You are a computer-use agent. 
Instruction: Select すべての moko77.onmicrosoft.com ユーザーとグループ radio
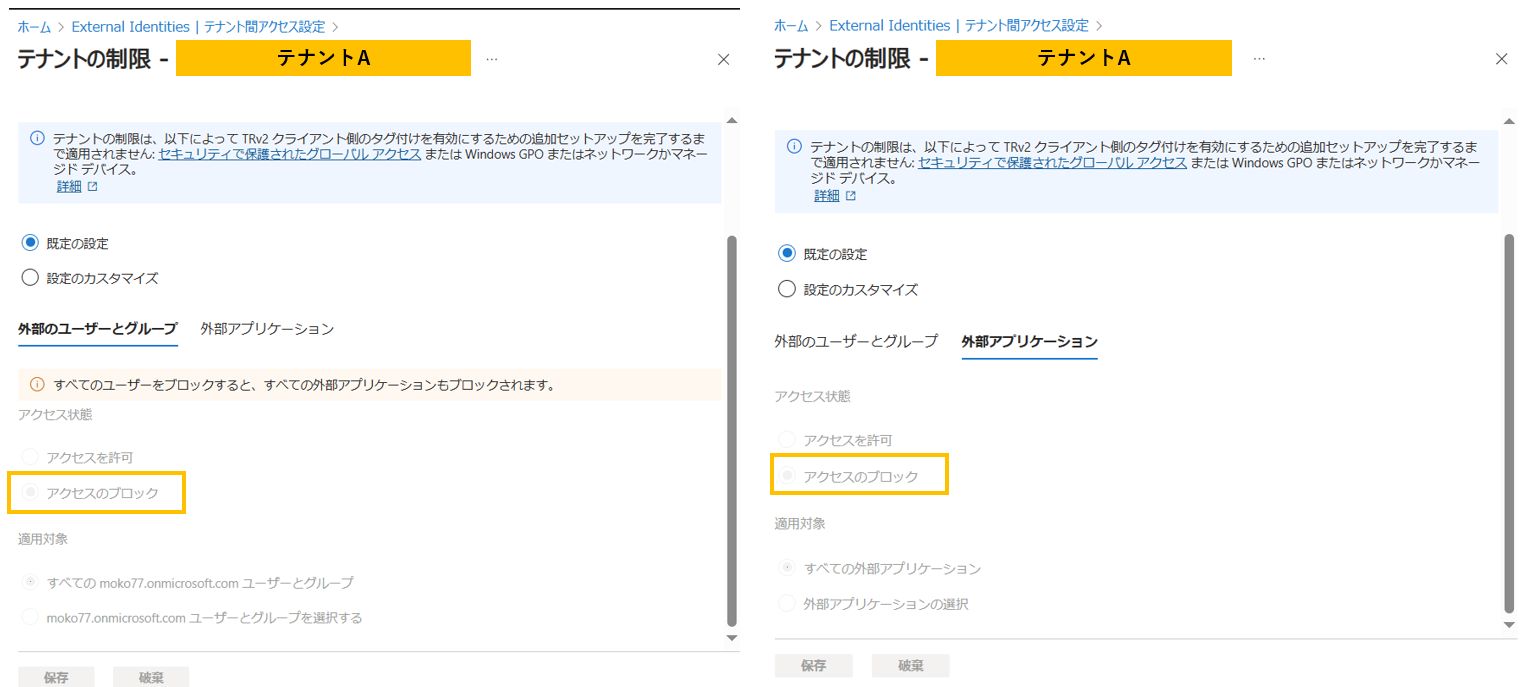(30, 582)
